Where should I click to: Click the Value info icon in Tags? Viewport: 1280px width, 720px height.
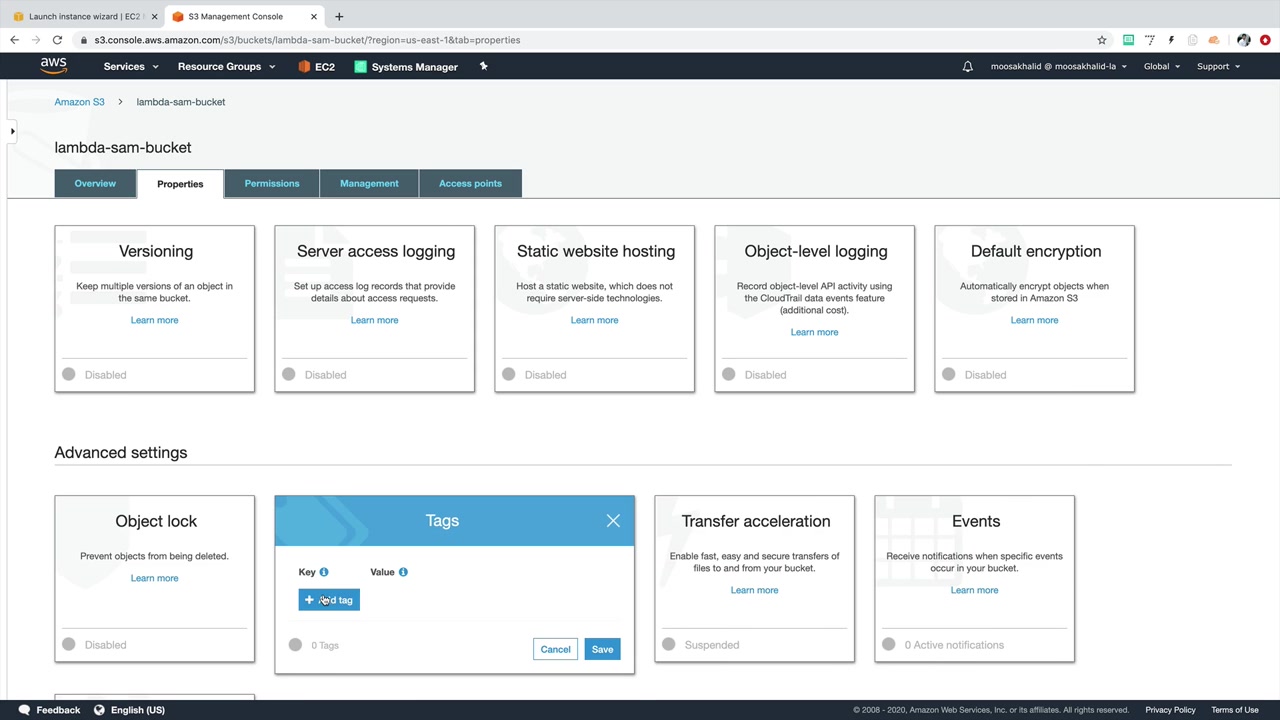[x=403, y=572]
